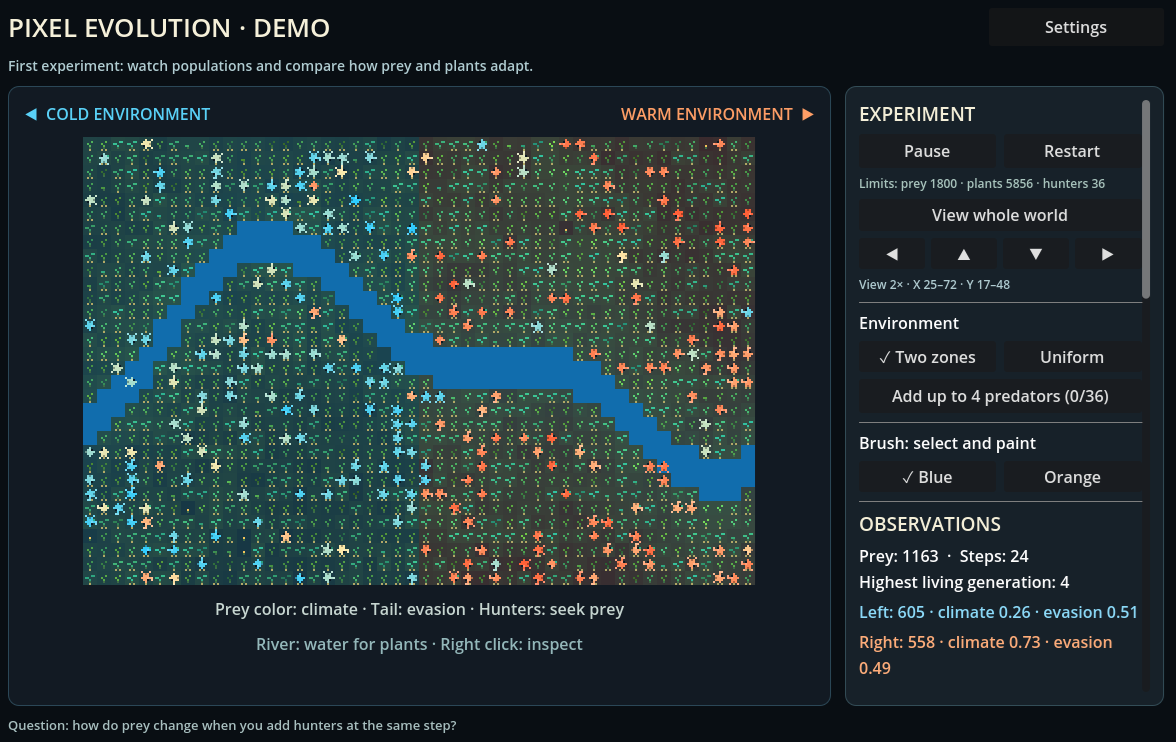Click the sidebar vertical scrollbar
The width and height of the screenshot is (1176, 742).
(1145, 200)
